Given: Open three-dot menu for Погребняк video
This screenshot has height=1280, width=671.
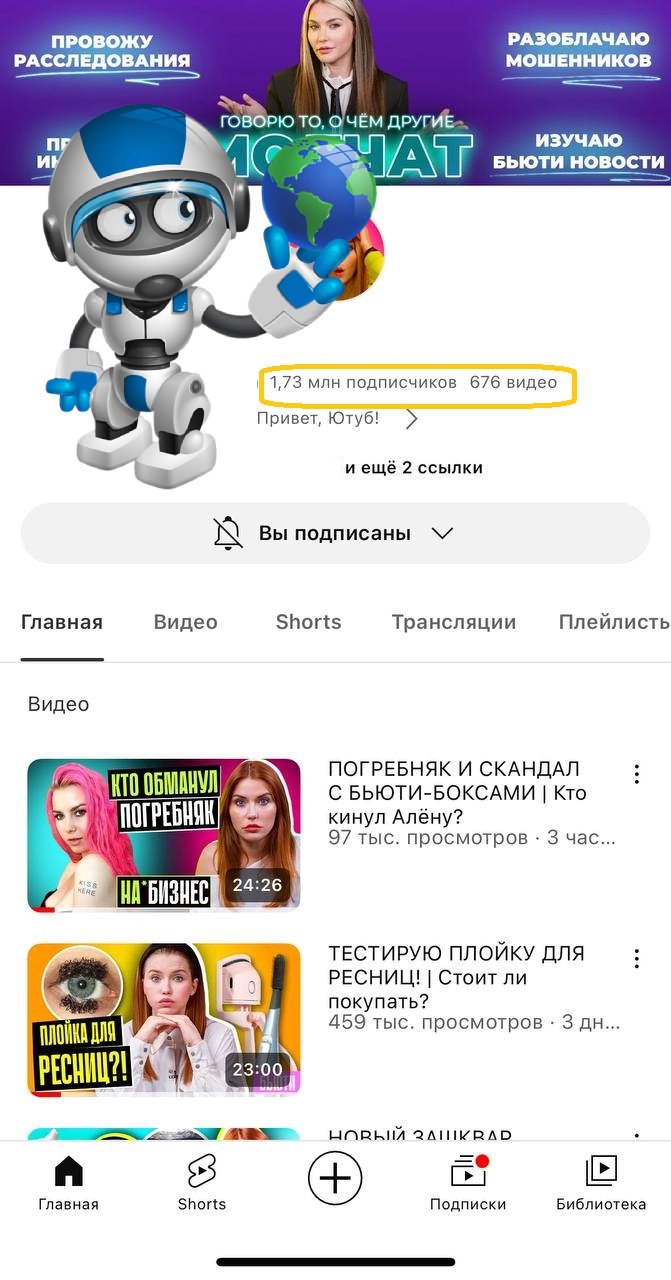Looking at the screenshot, I should (x=637, y=774).
